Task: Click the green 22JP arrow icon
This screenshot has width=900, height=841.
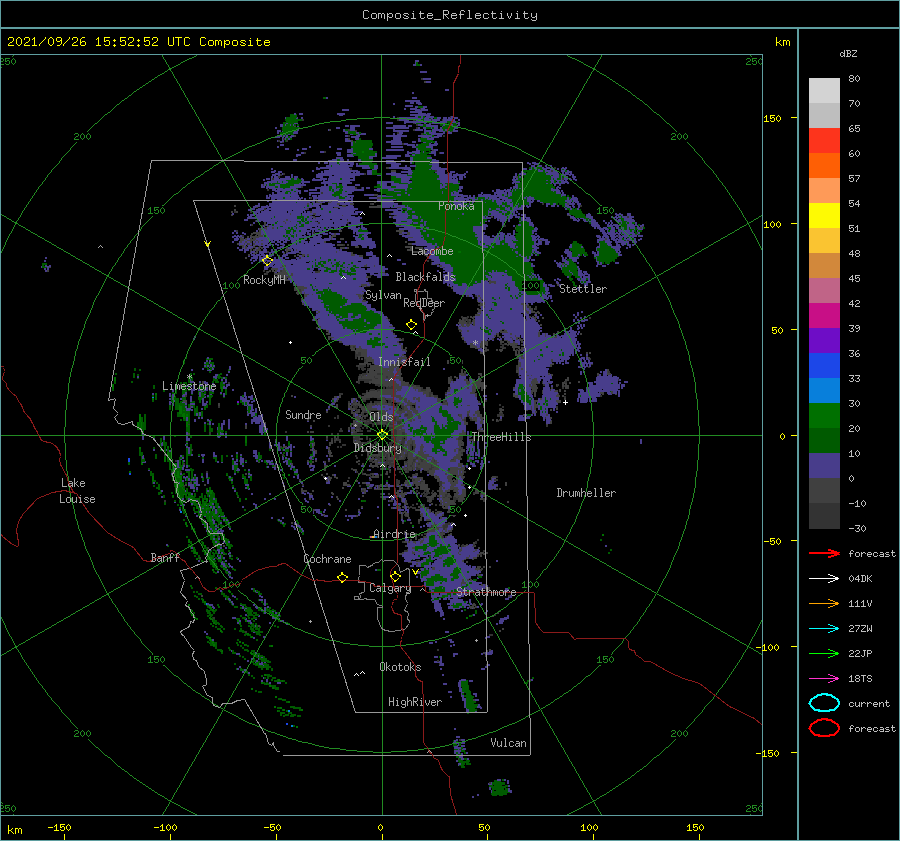Action: coord(824,653)
